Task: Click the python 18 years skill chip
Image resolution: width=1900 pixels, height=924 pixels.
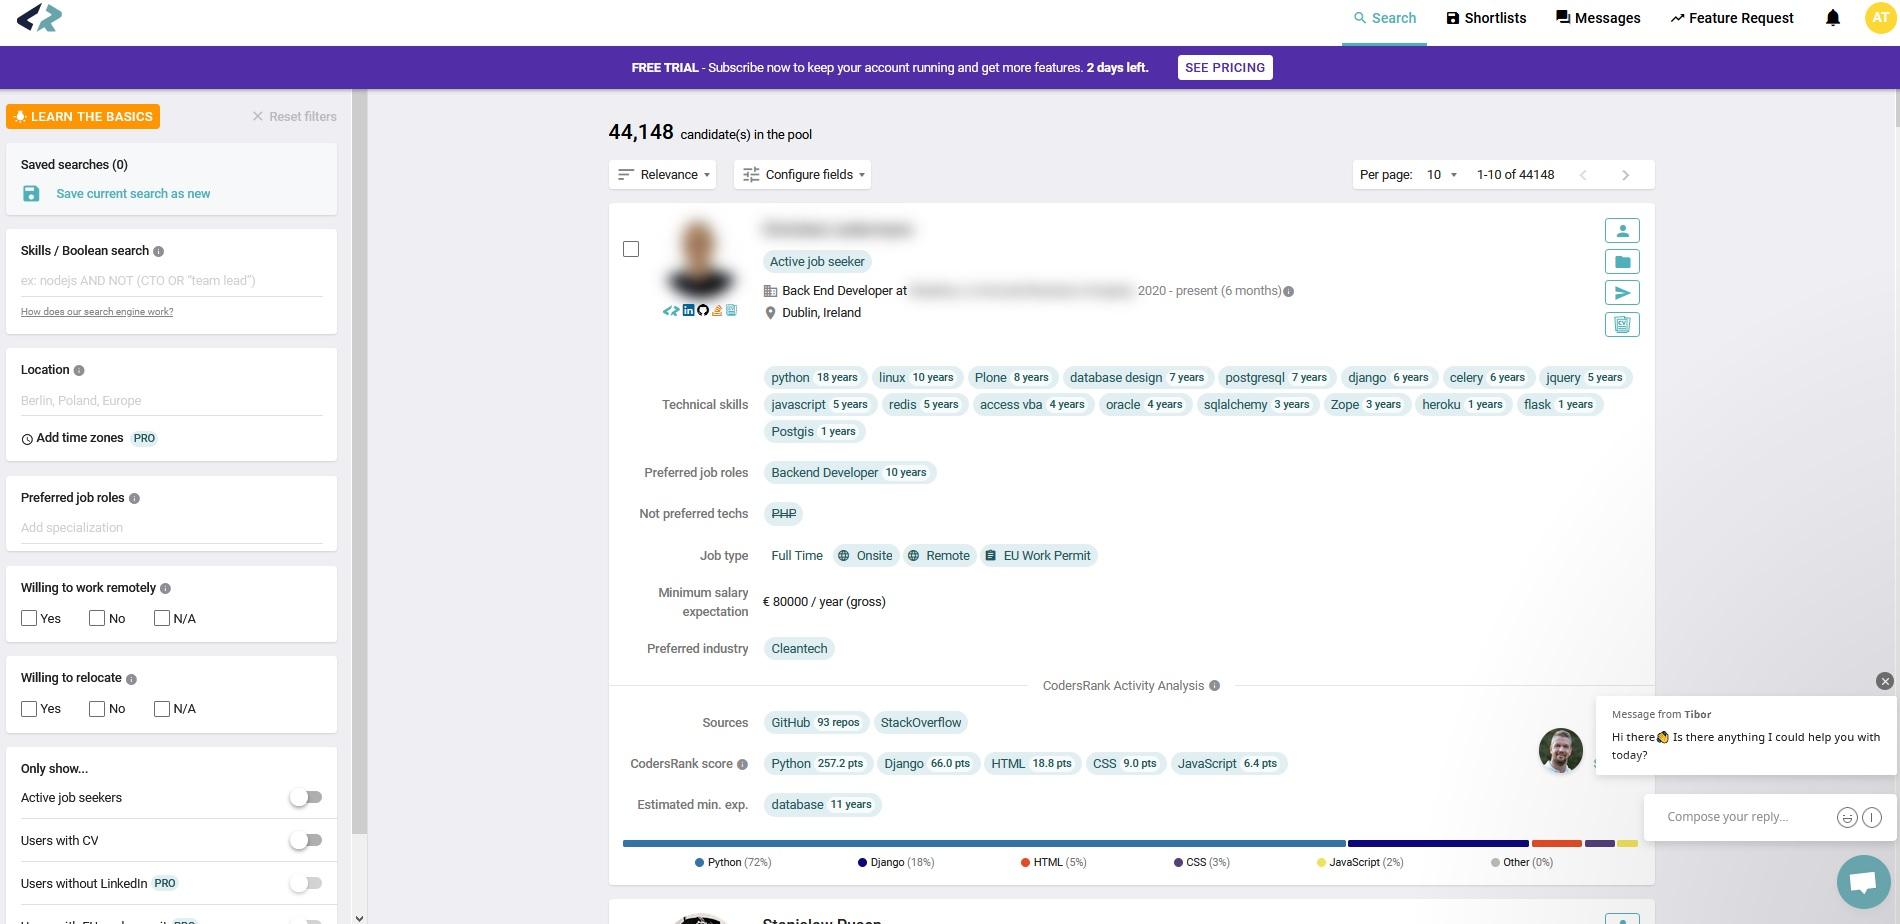Action: click(x=814, y=378)
